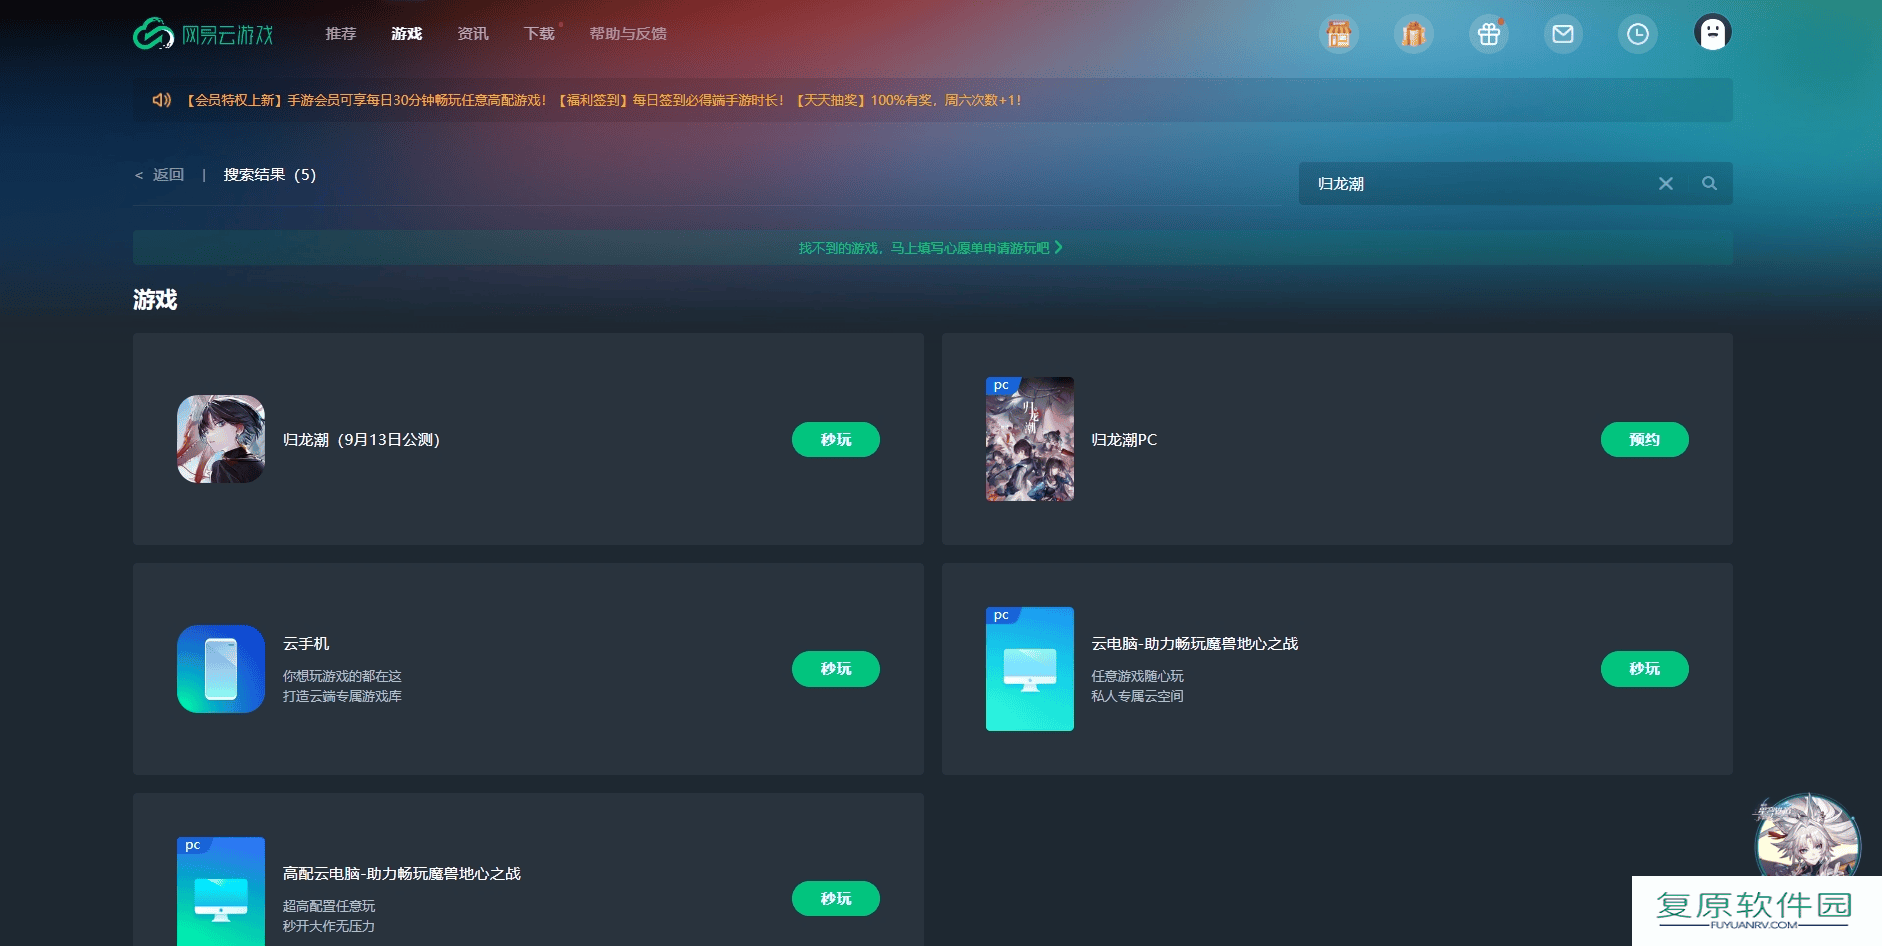Click the 搜索结果 (5) label

(x=270, y=175)
